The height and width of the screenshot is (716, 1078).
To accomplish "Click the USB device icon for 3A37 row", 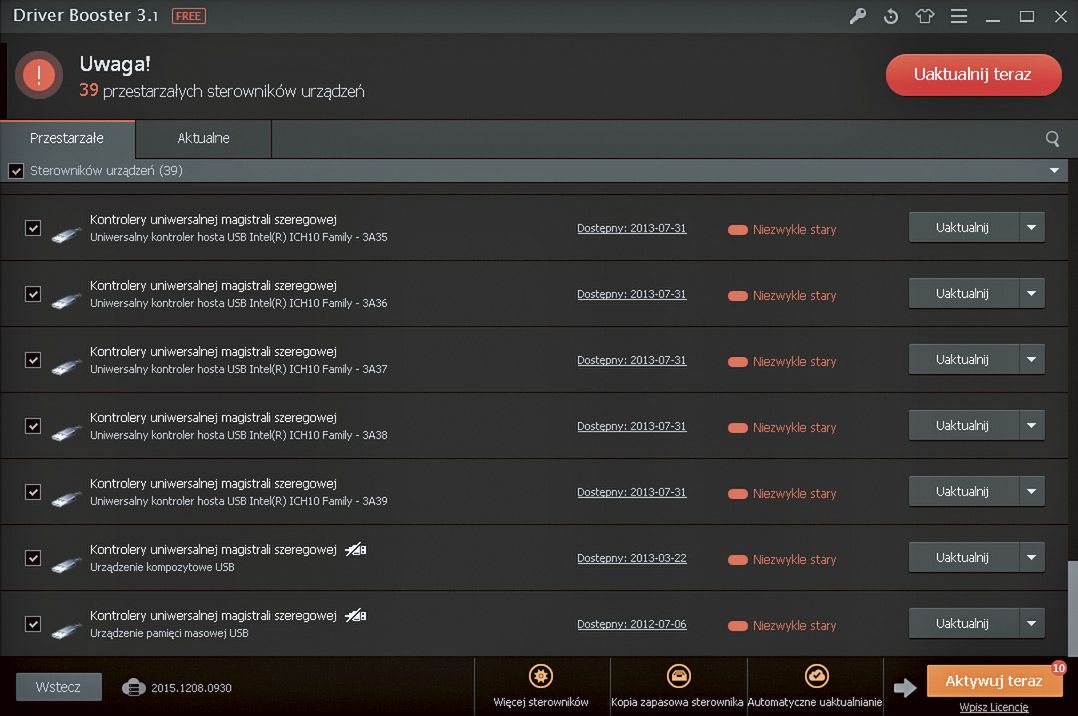I will click(x=66, y=366).
